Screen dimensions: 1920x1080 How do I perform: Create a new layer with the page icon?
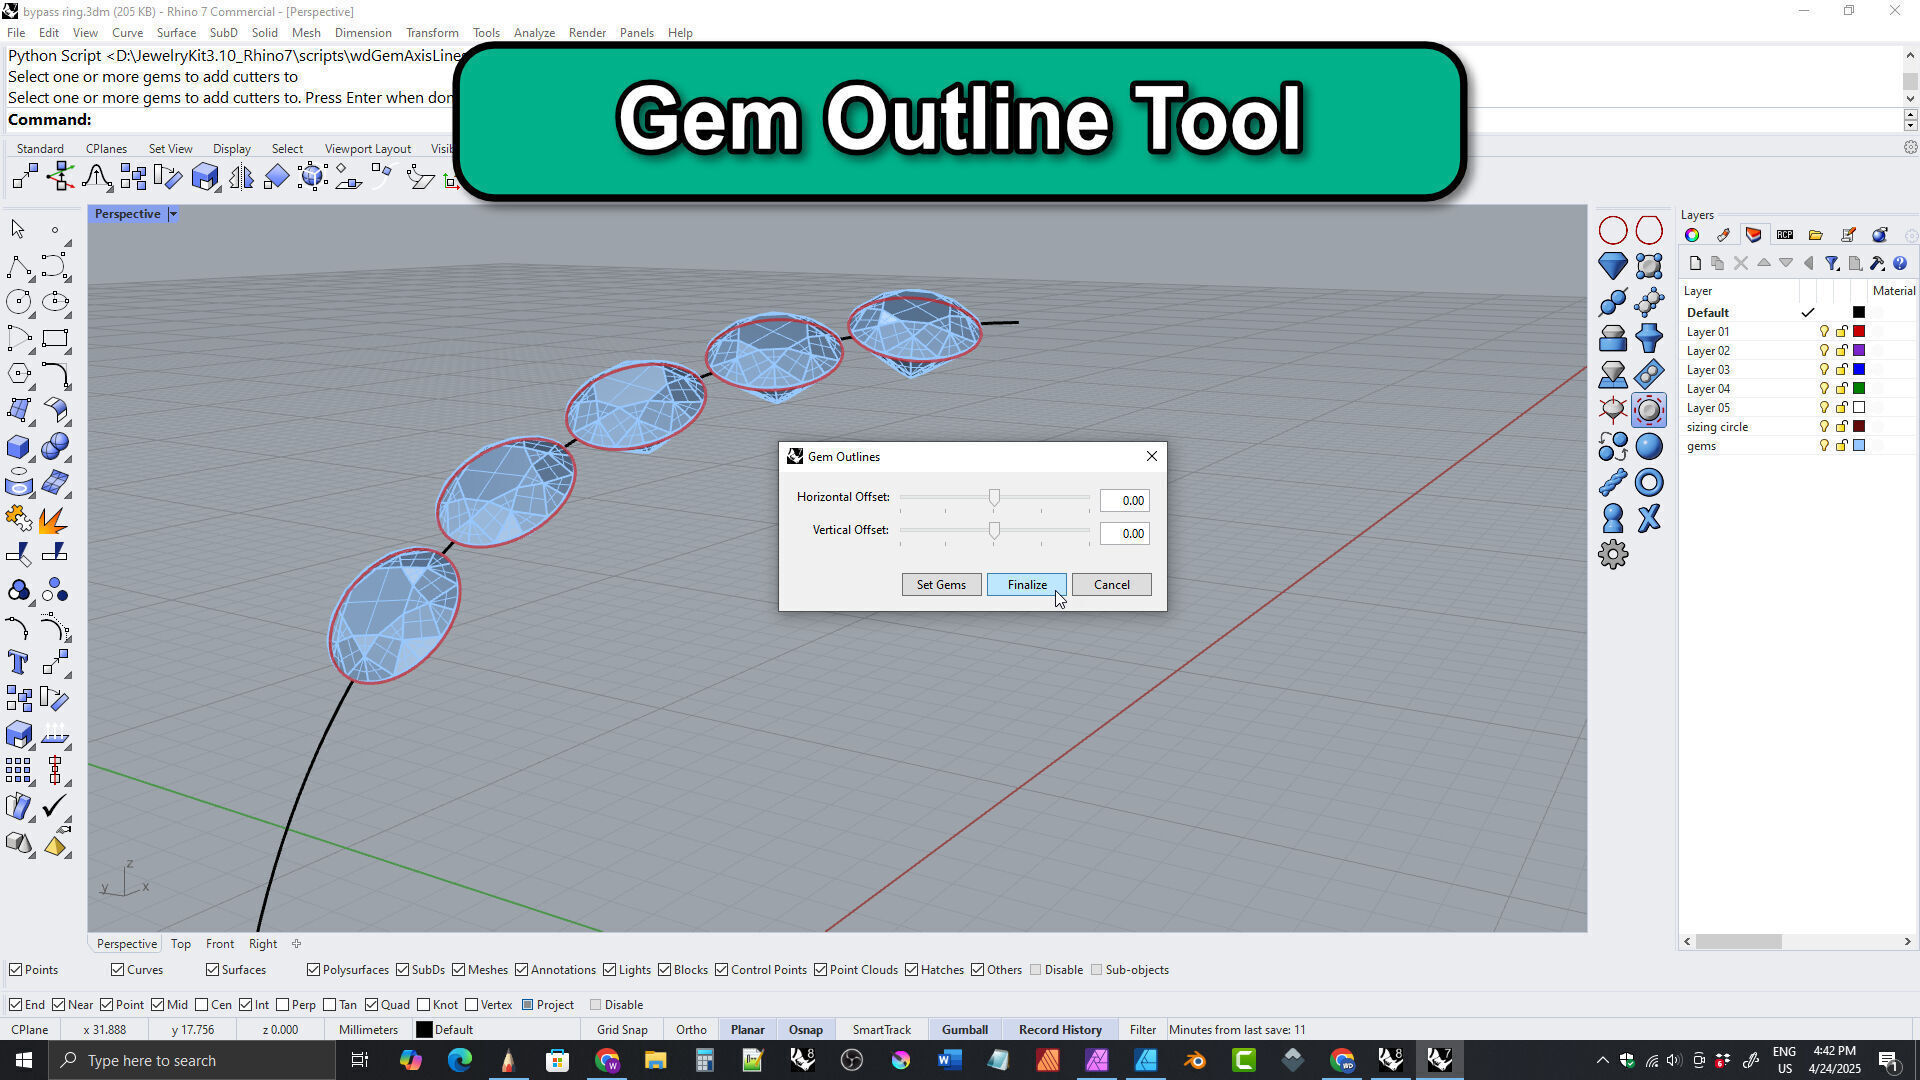(1695, 264)
